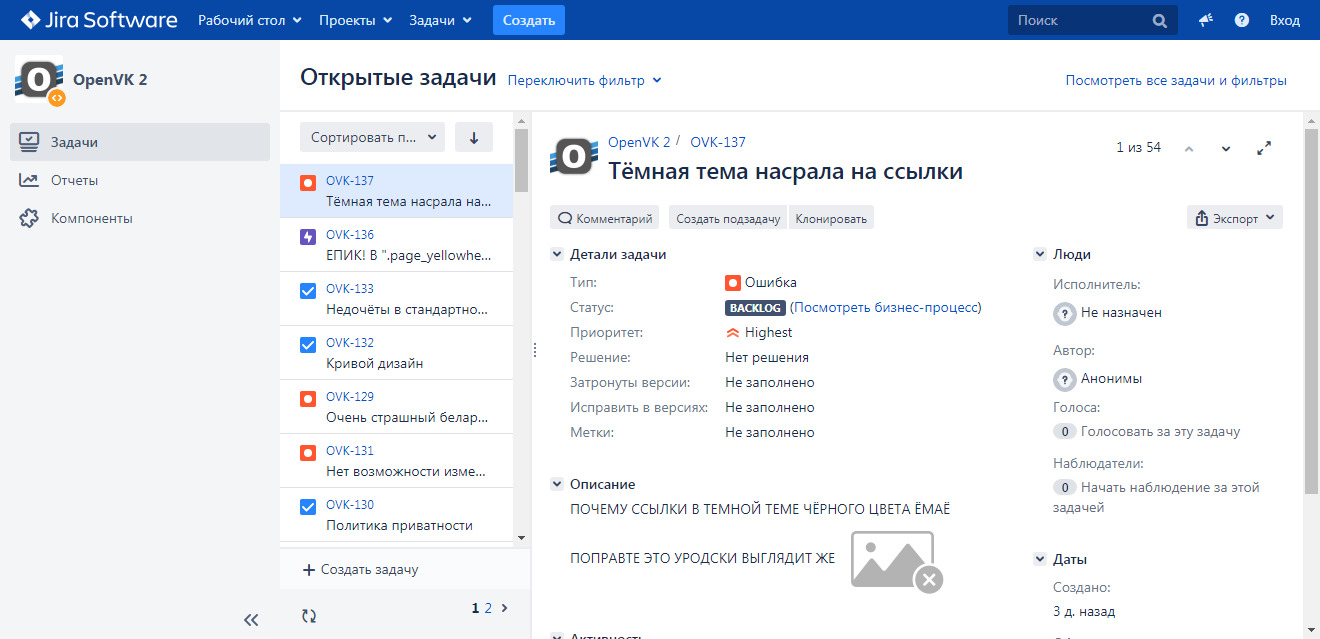Collapse the Описание section

coord(557,485)
